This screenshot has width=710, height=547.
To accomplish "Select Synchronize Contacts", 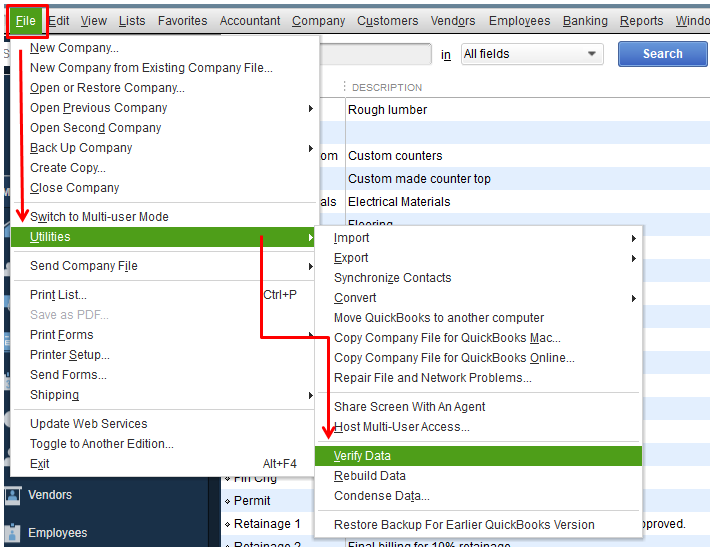I will (479, 278).
